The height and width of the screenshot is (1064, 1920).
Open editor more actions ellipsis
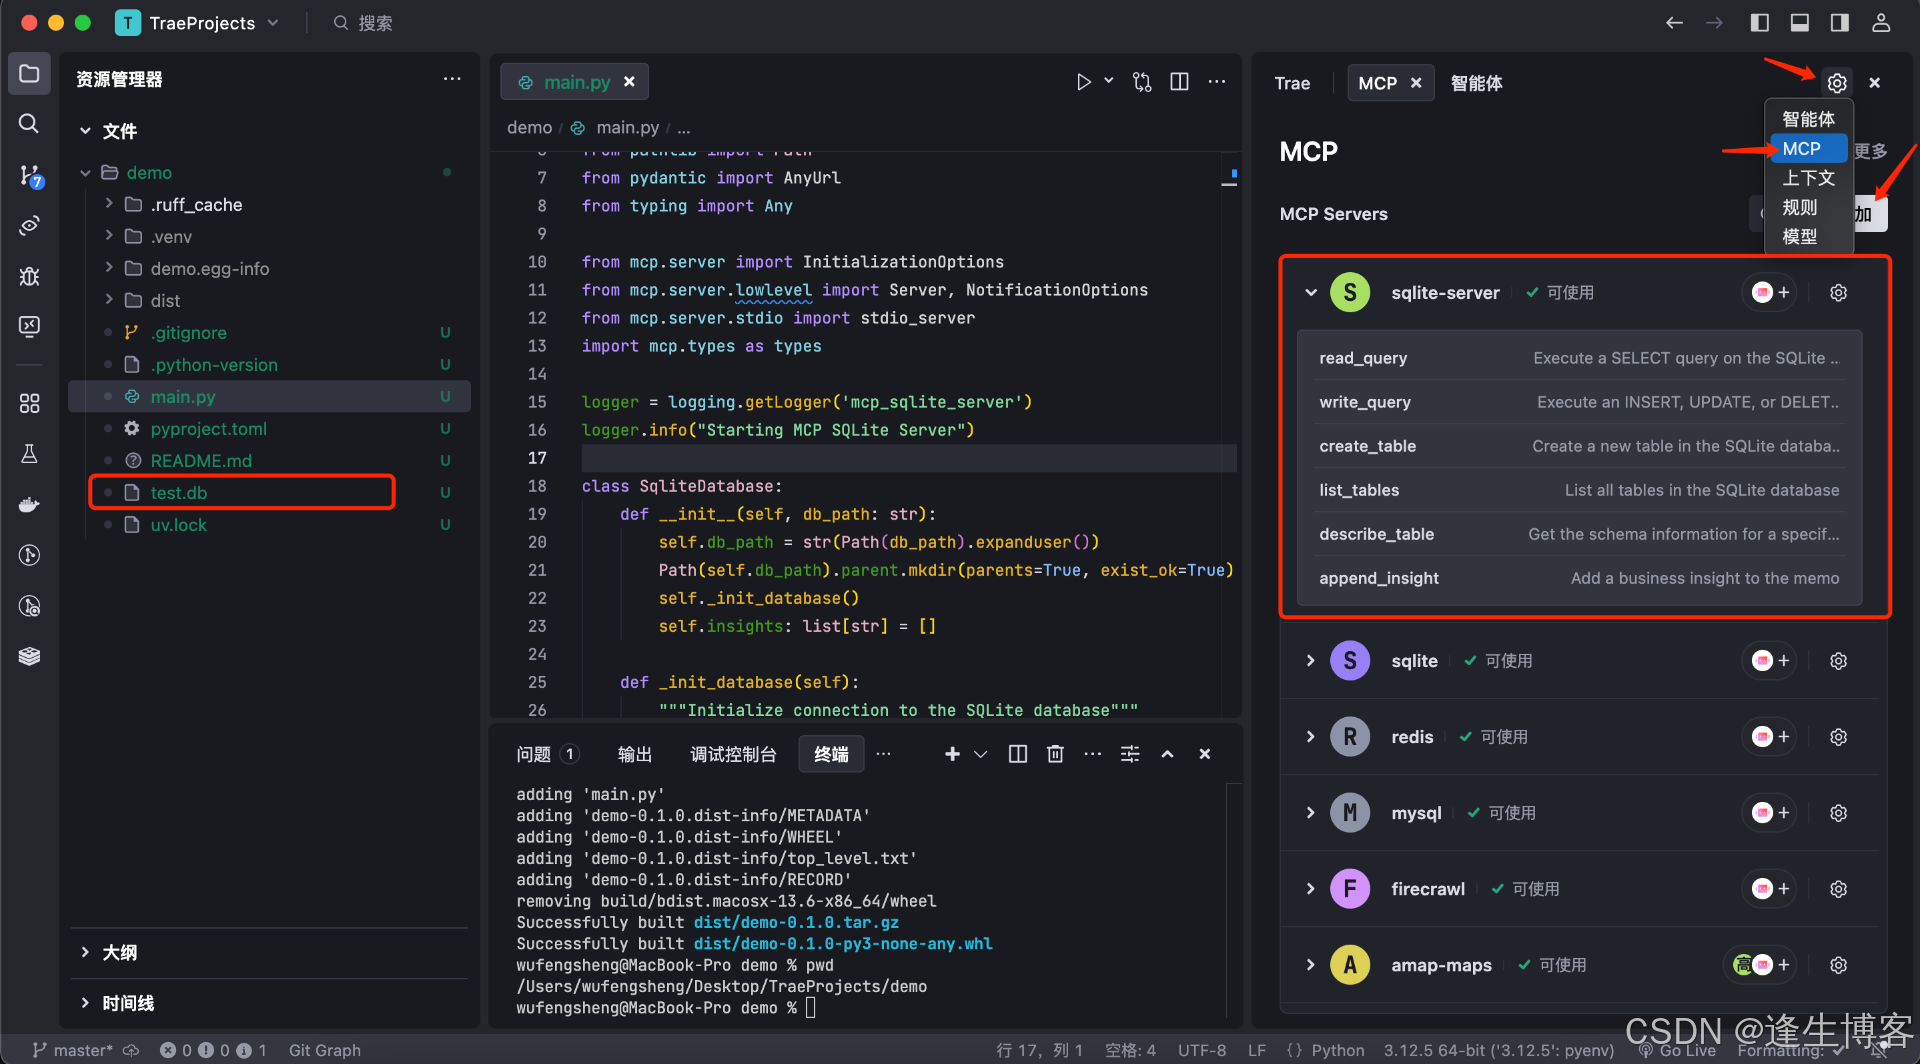point(1217,82)
